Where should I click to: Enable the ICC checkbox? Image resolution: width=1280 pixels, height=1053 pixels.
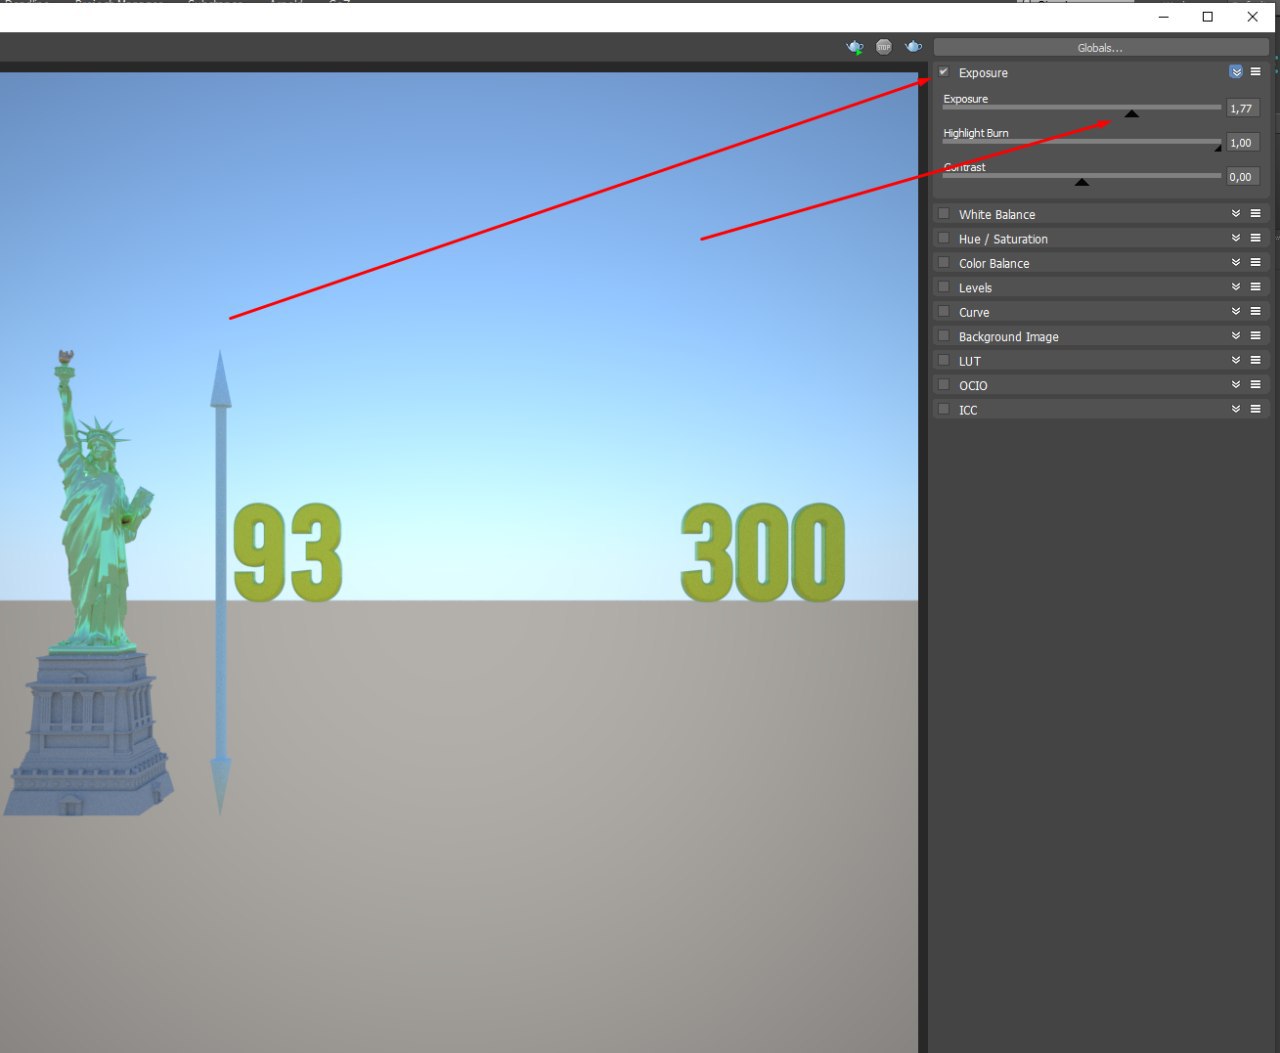pos(943,409)
